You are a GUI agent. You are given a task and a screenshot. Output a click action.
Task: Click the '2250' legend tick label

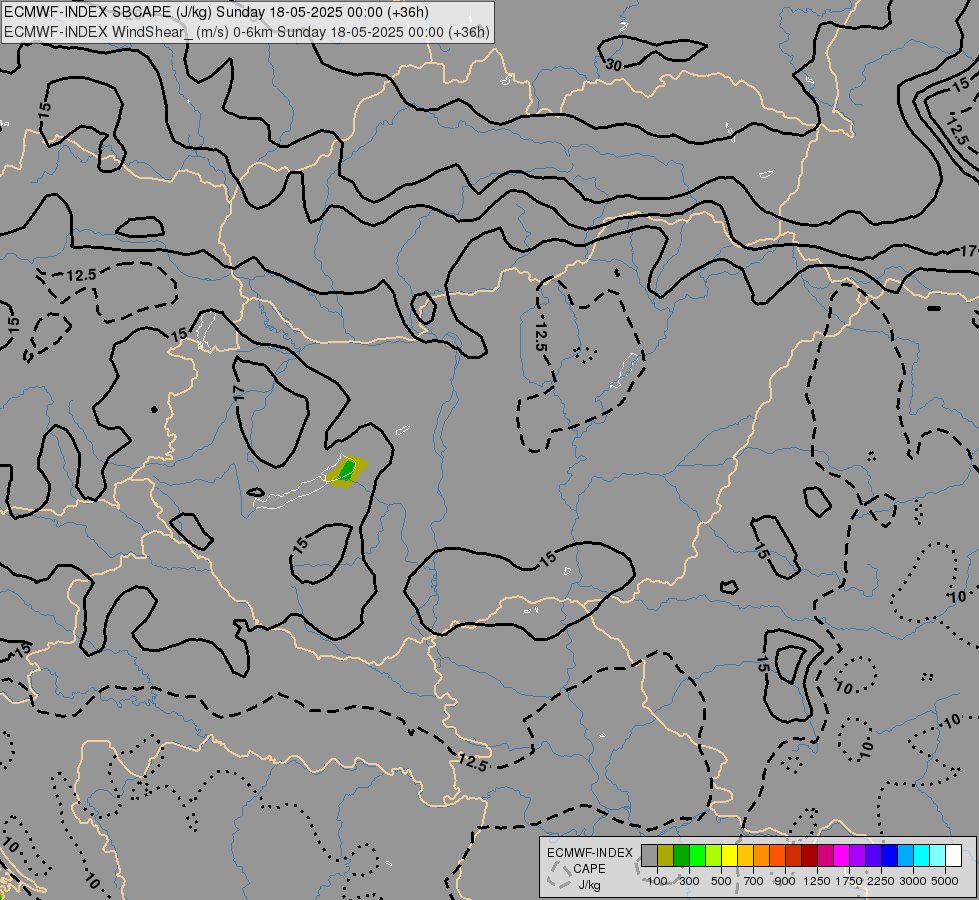tap(881, 881)
